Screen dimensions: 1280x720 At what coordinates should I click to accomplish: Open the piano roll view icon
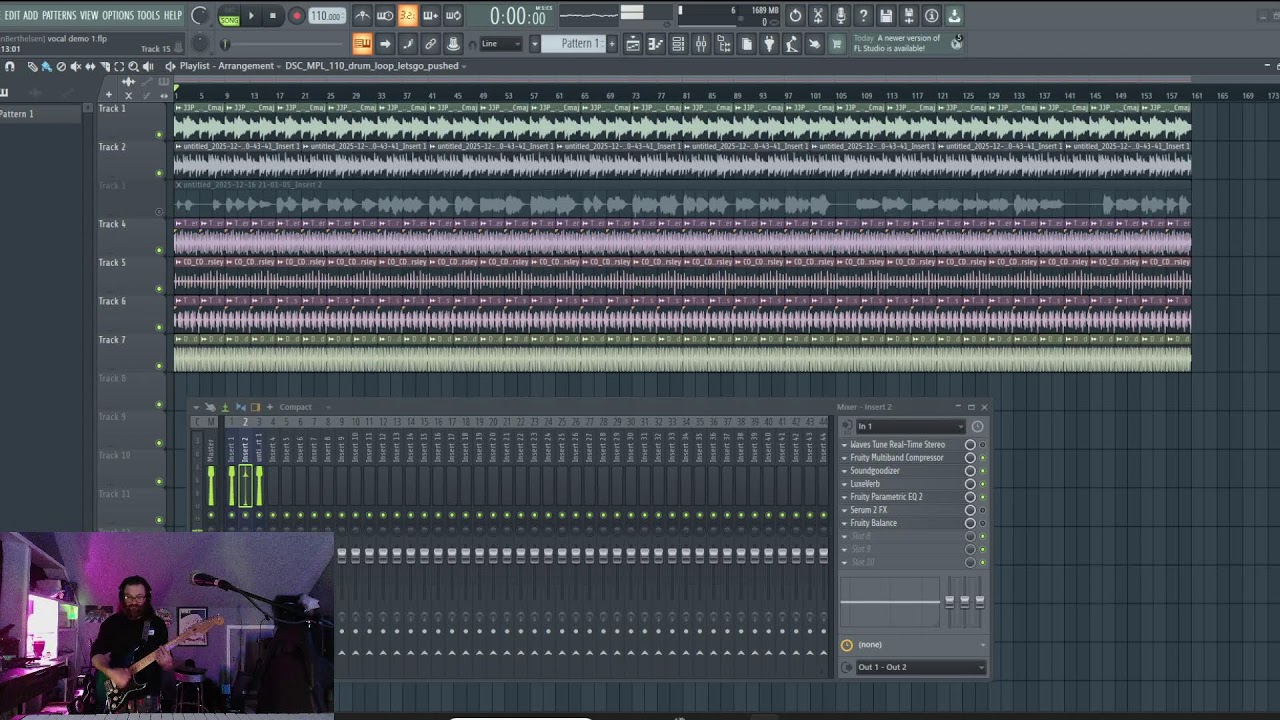(x=655, y=43)
